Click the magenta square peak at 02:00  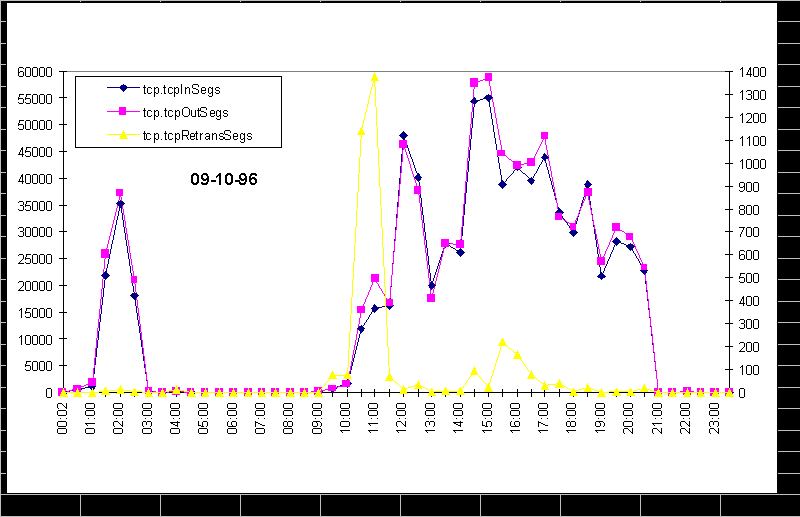[x=119, y=193]
